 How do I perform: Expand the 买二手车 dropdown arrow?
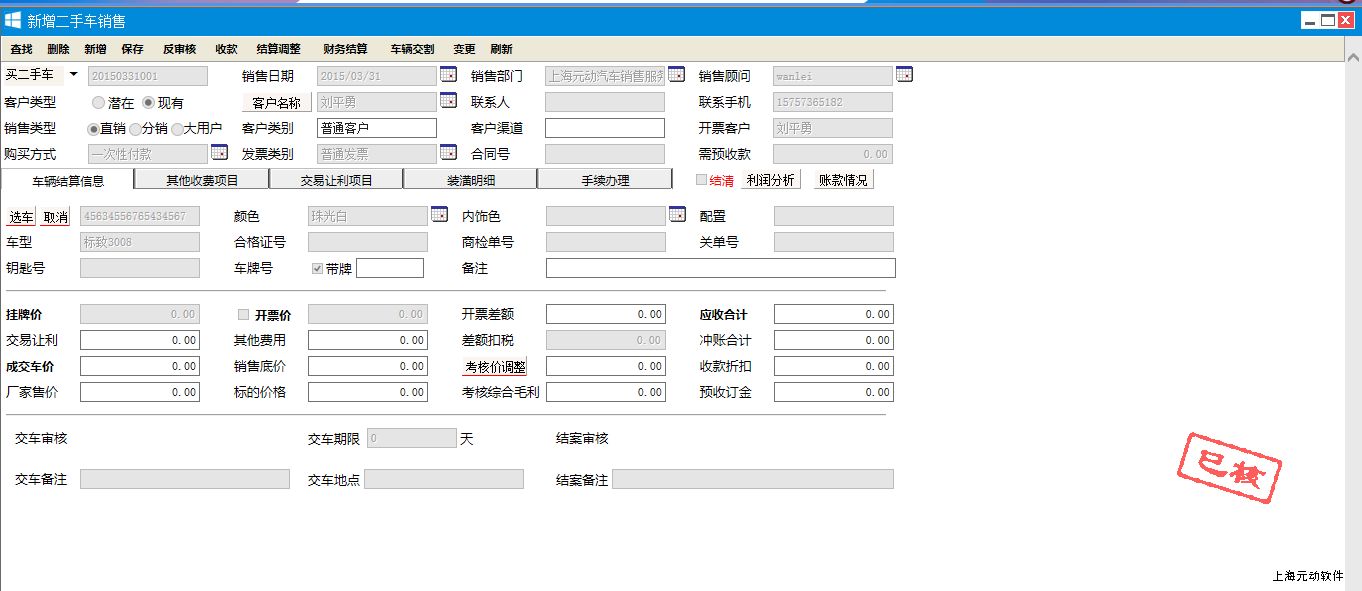click(x=73, y=75)
